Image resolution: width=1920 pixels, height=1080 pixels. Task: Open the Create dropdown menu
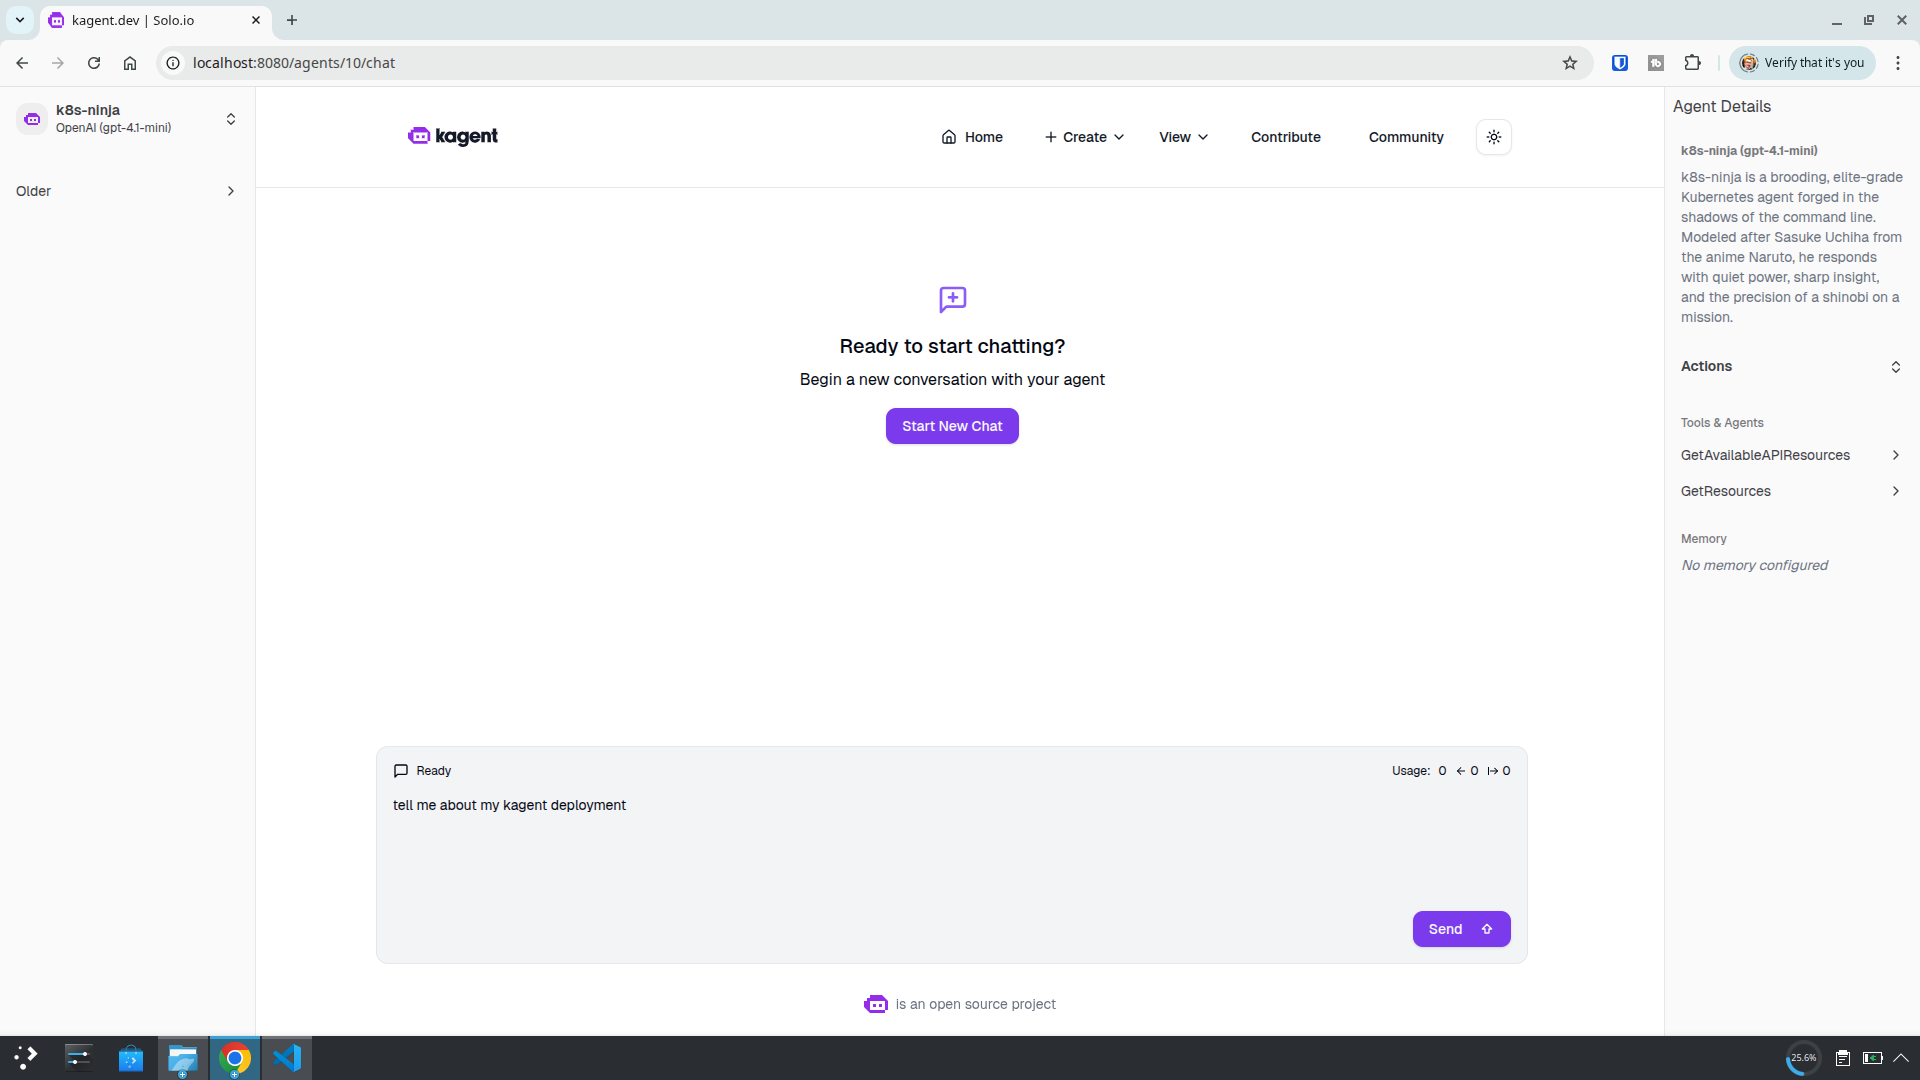pyautogui.click(x=1083, y=137)
